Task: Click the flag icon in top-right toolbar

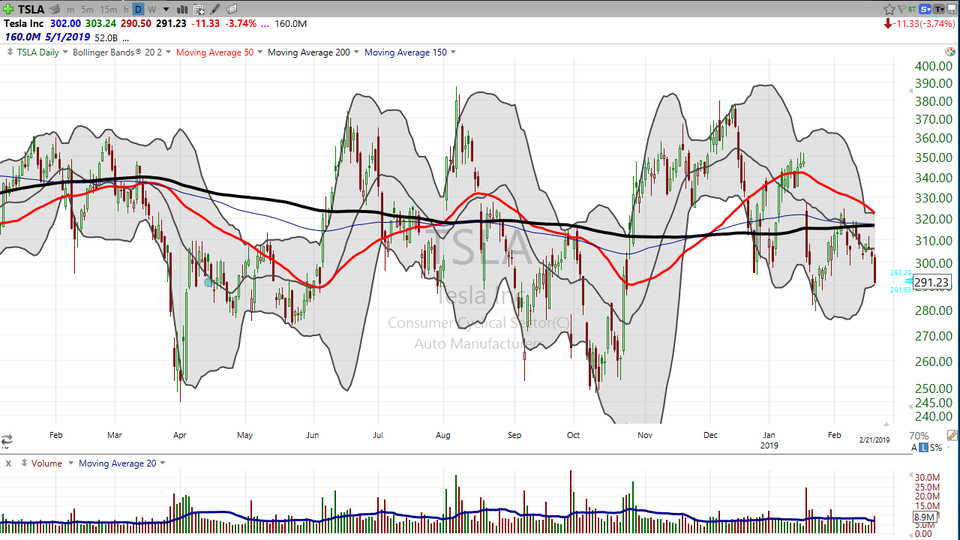Action: [901, 9]
